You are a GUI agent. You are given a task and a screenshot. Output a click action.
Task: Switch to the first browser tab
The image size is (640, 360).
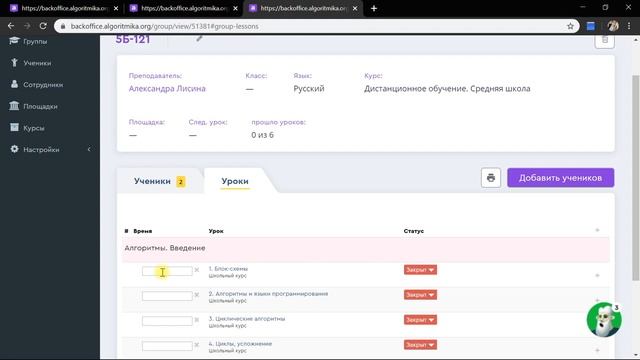click(63, 8)
